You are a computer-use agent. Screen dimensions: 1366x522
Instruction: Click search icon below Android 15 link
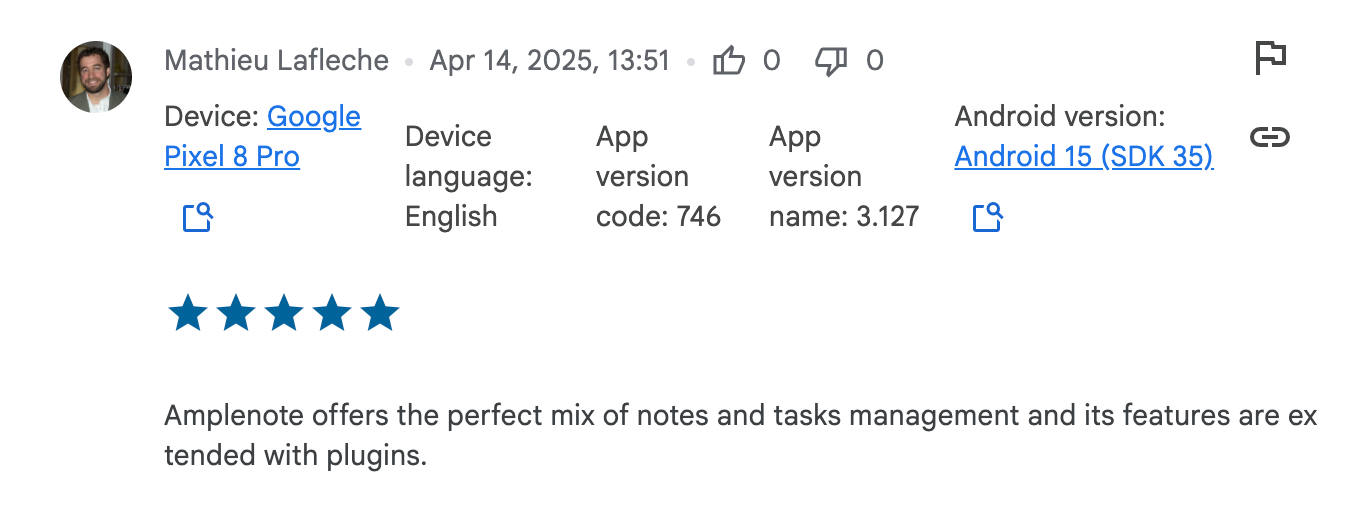(x=988, y=217)
